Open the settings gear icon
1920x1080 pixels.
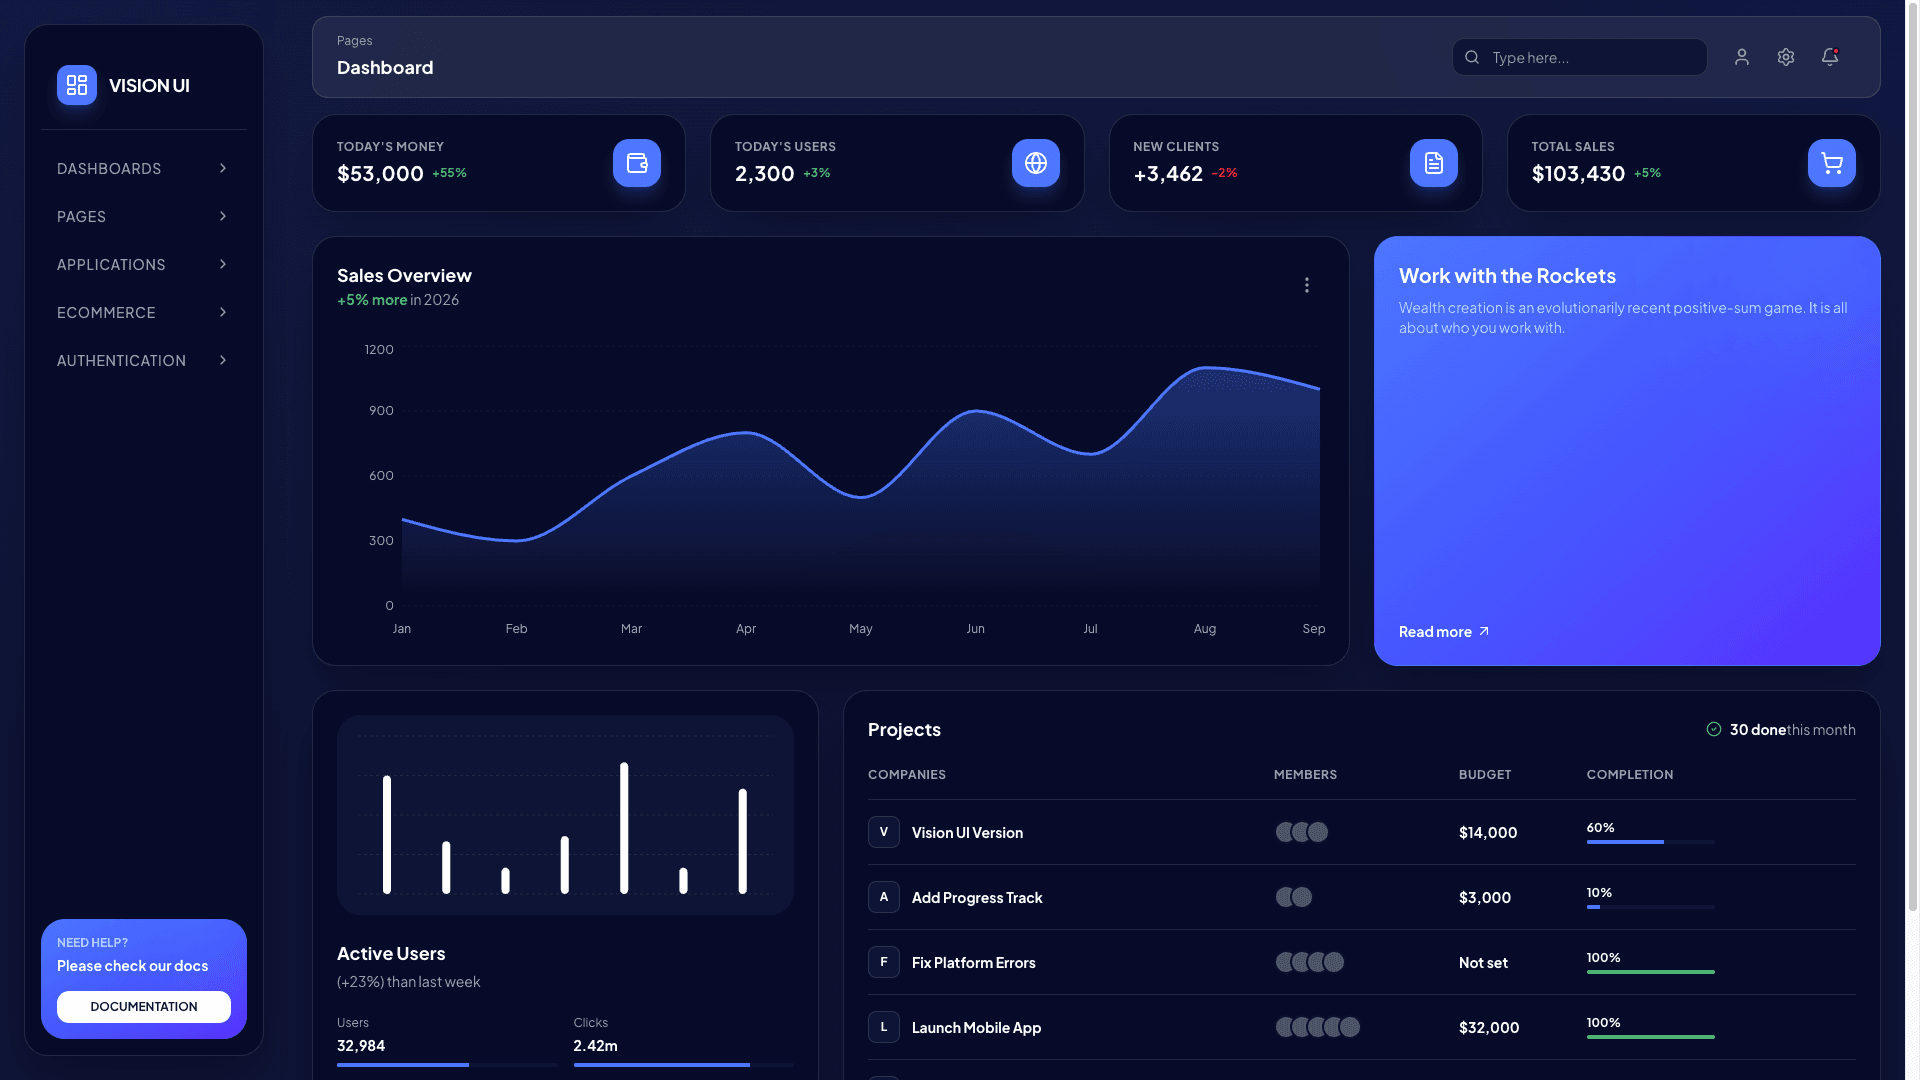coord(1786,57)
